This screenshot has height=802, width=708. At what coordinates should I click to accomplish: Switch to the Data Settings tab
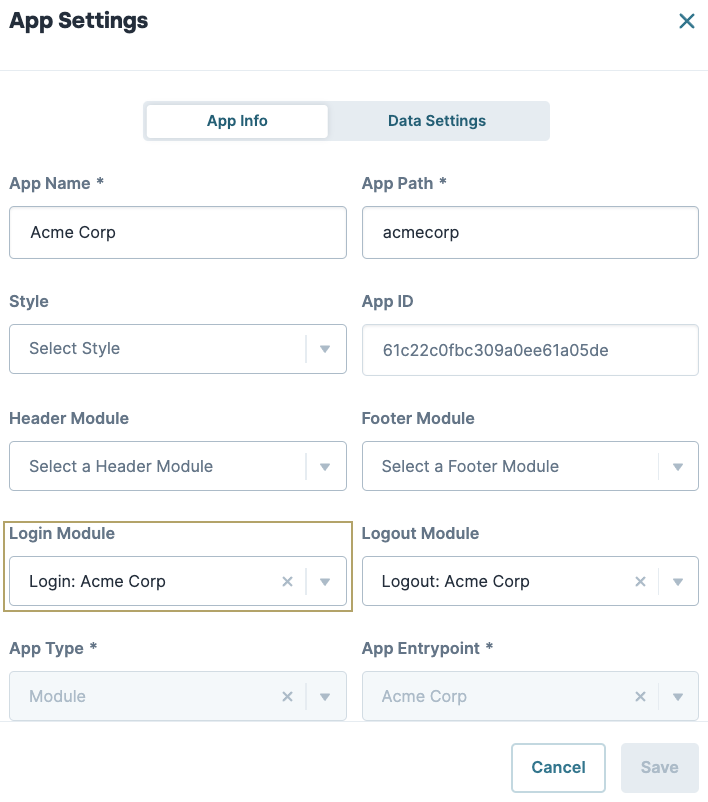point(437,121)
